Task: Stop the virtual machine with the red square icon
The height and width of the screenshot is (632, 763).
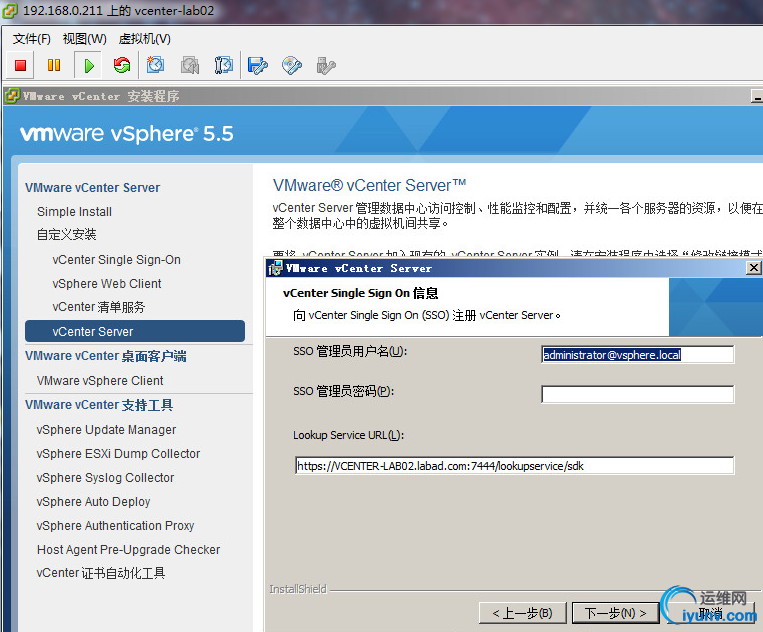Action: coord(20,66)
